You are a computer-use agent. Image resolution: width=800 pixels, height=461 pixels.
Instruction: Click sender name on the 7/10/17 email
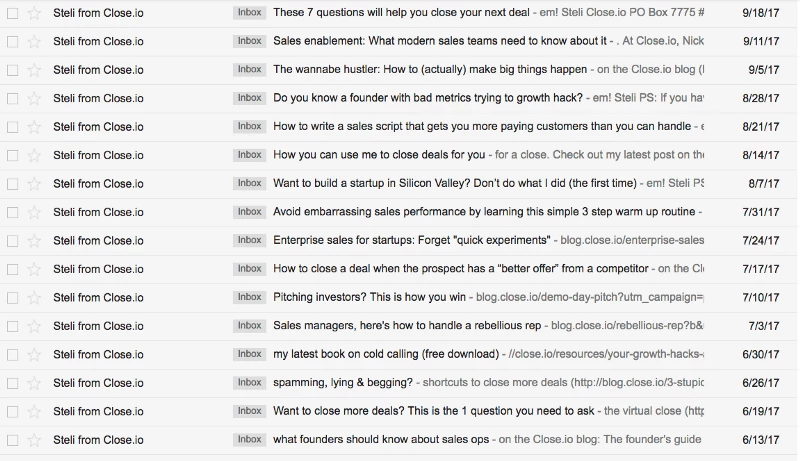click(x=98, y=297)
